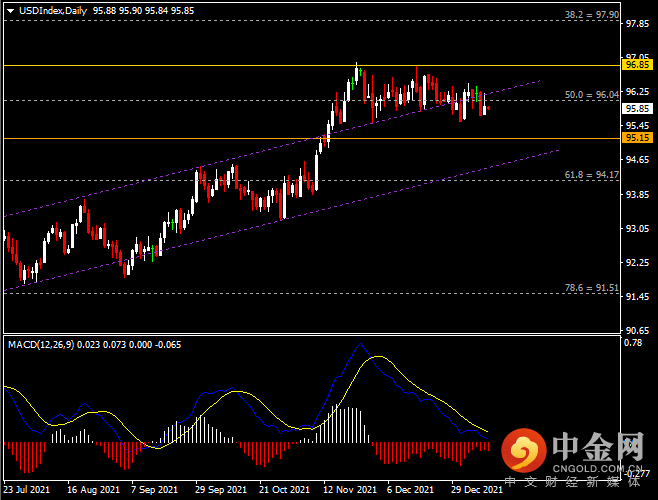Select the 6 Dec 2021 date marker

[410, 490]
